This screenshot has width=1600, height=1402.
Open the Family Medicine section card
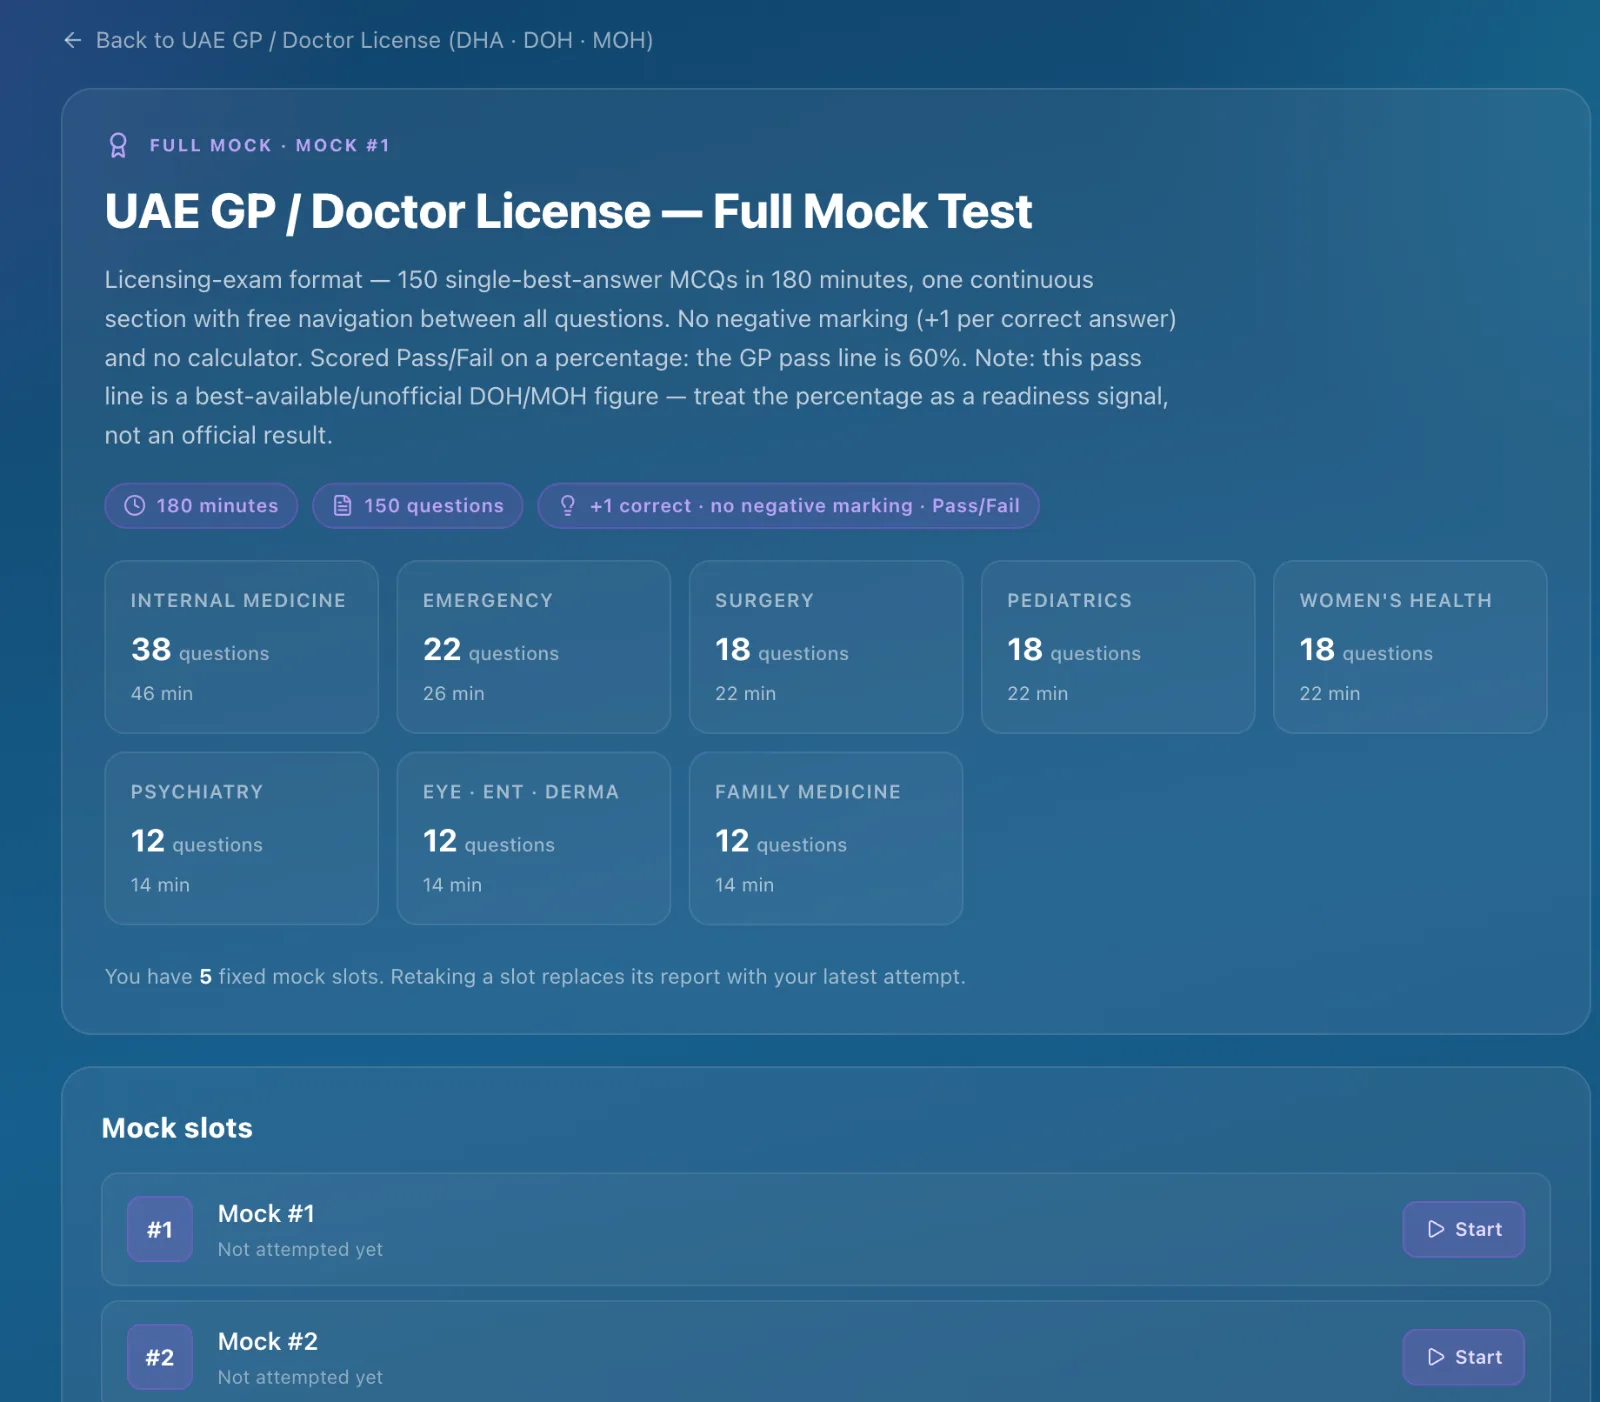point(826,838)
